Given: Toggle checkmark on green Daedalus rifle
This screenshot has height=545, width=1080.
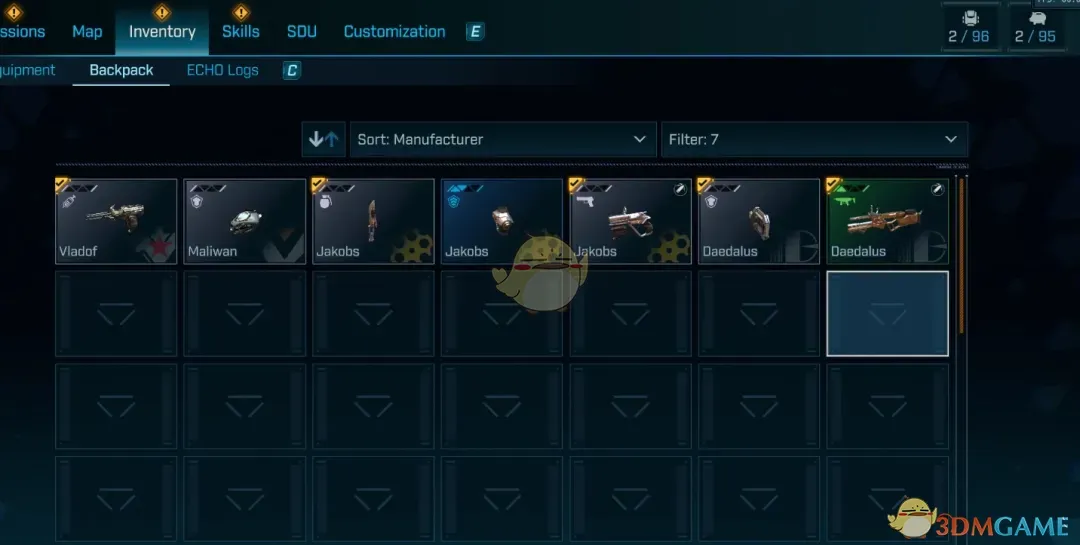Looking at the screenshot, I should (x=833, y=185).
